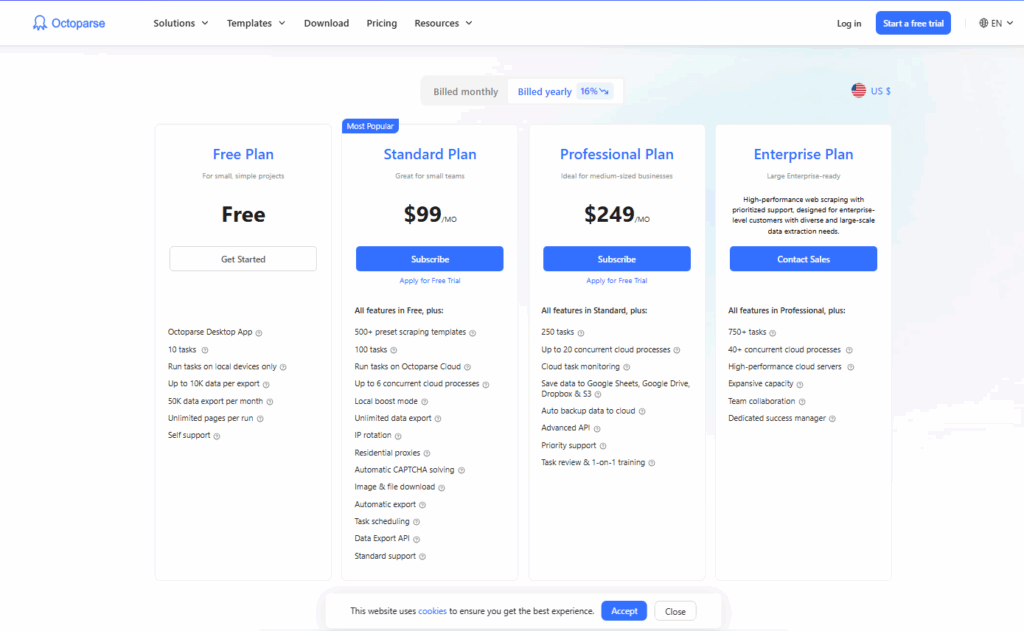The height and width of the screenshot is (631, 1024).
Task: Click info icon beside 750+ tasks
Action: pos(773,333)
